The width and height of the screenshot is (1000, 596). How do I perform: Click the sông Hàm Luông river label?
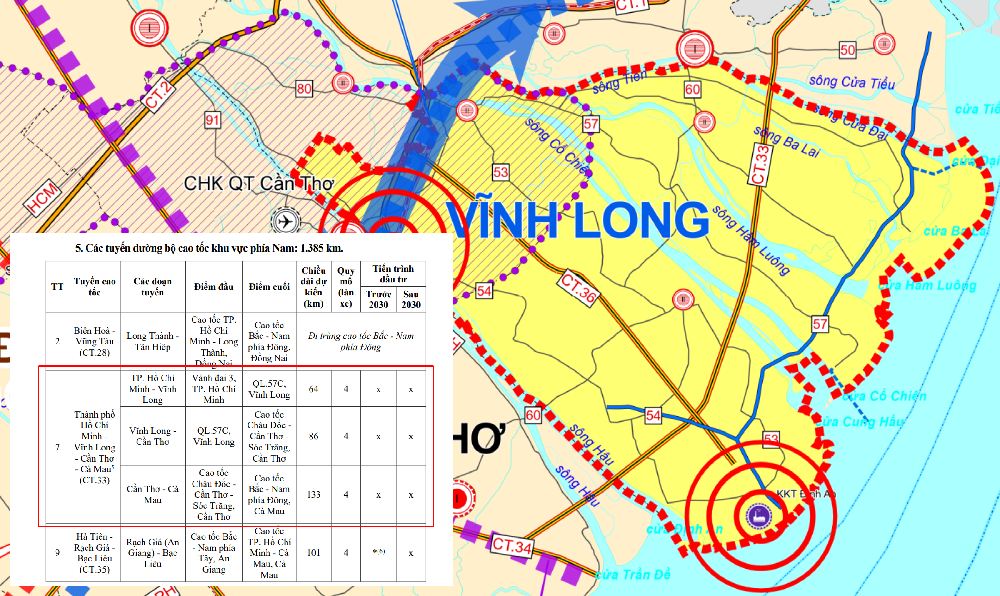(750, 240)
